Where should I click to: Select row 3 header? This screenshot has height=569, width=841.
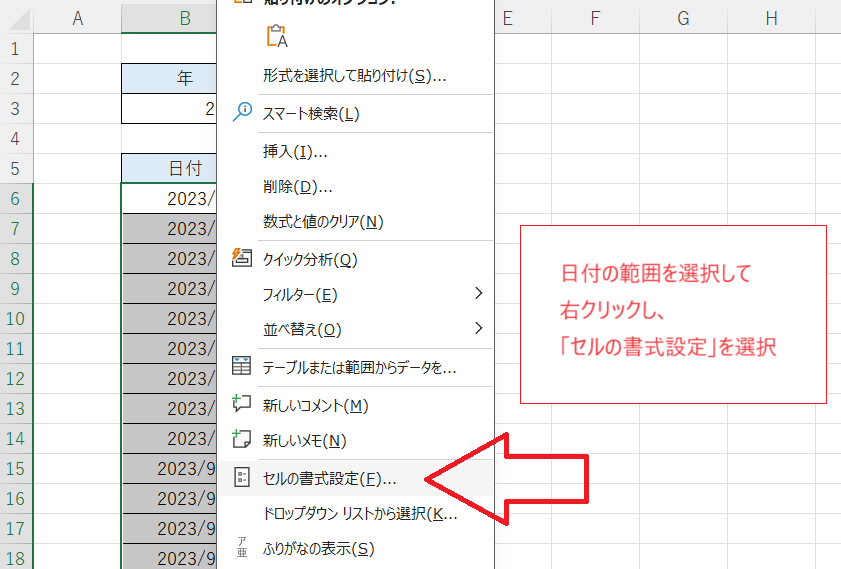(16, 109)
